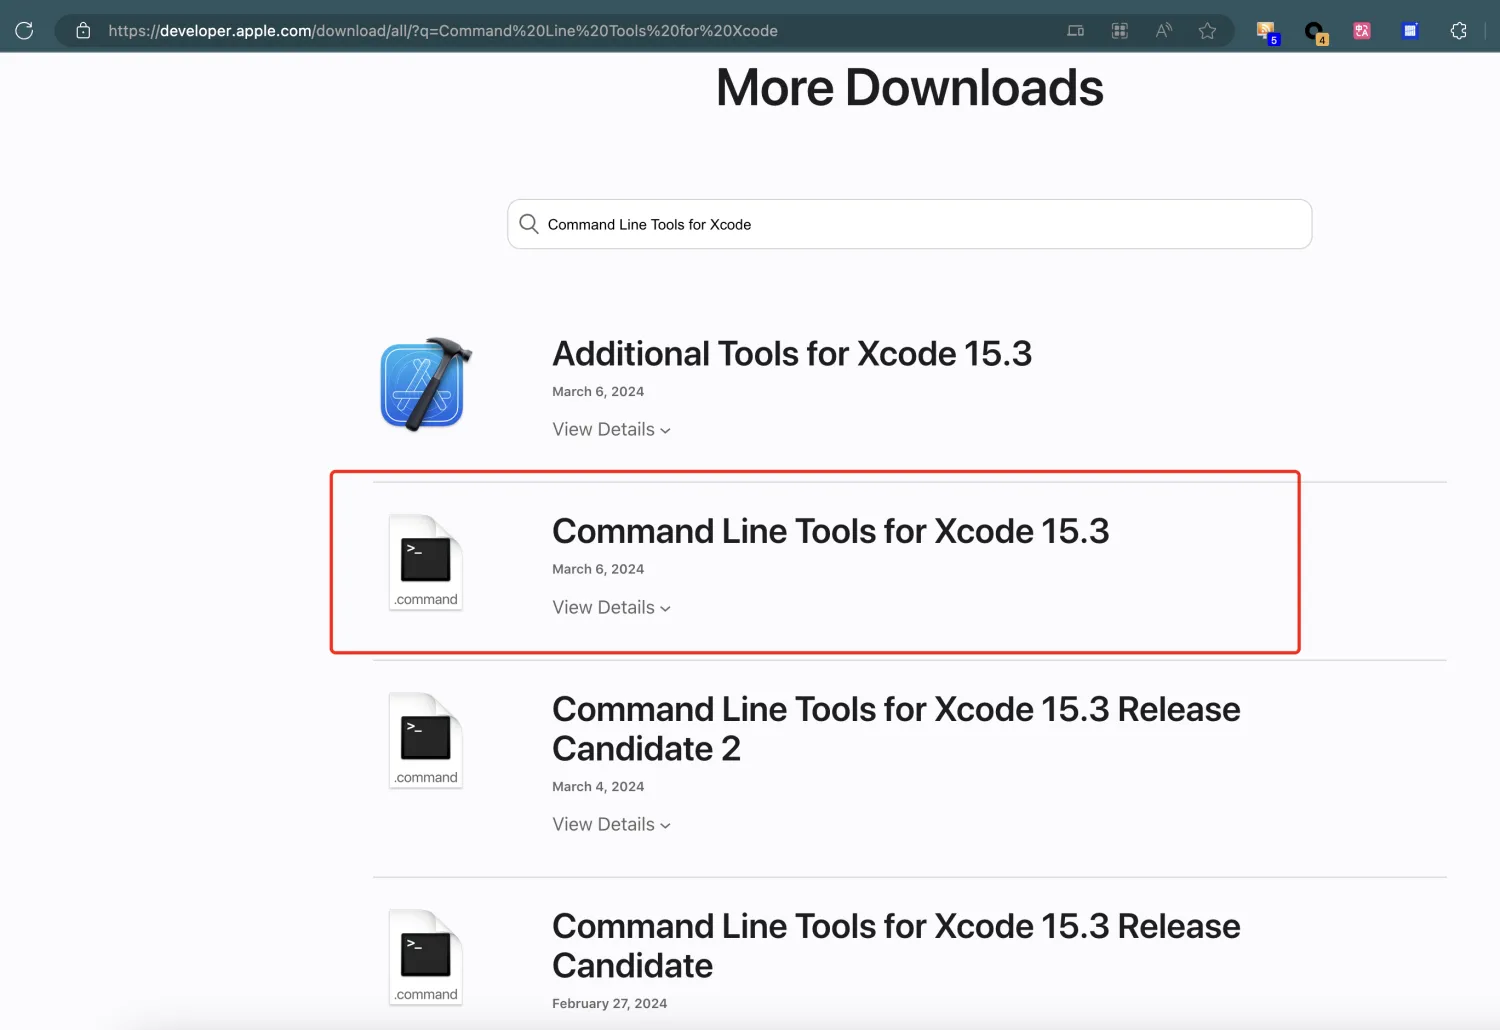Click the site lock icon in the address bar

84,30
